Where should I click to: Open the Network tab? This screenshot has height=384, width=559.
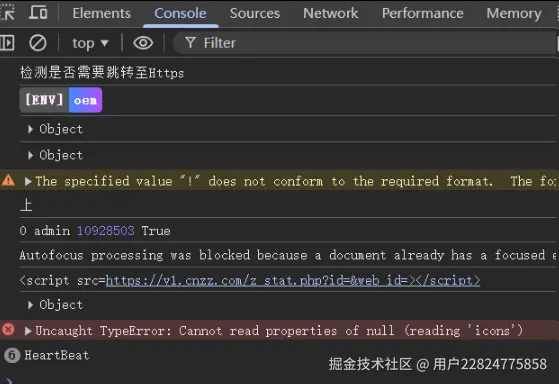click(x=330, y=13)
